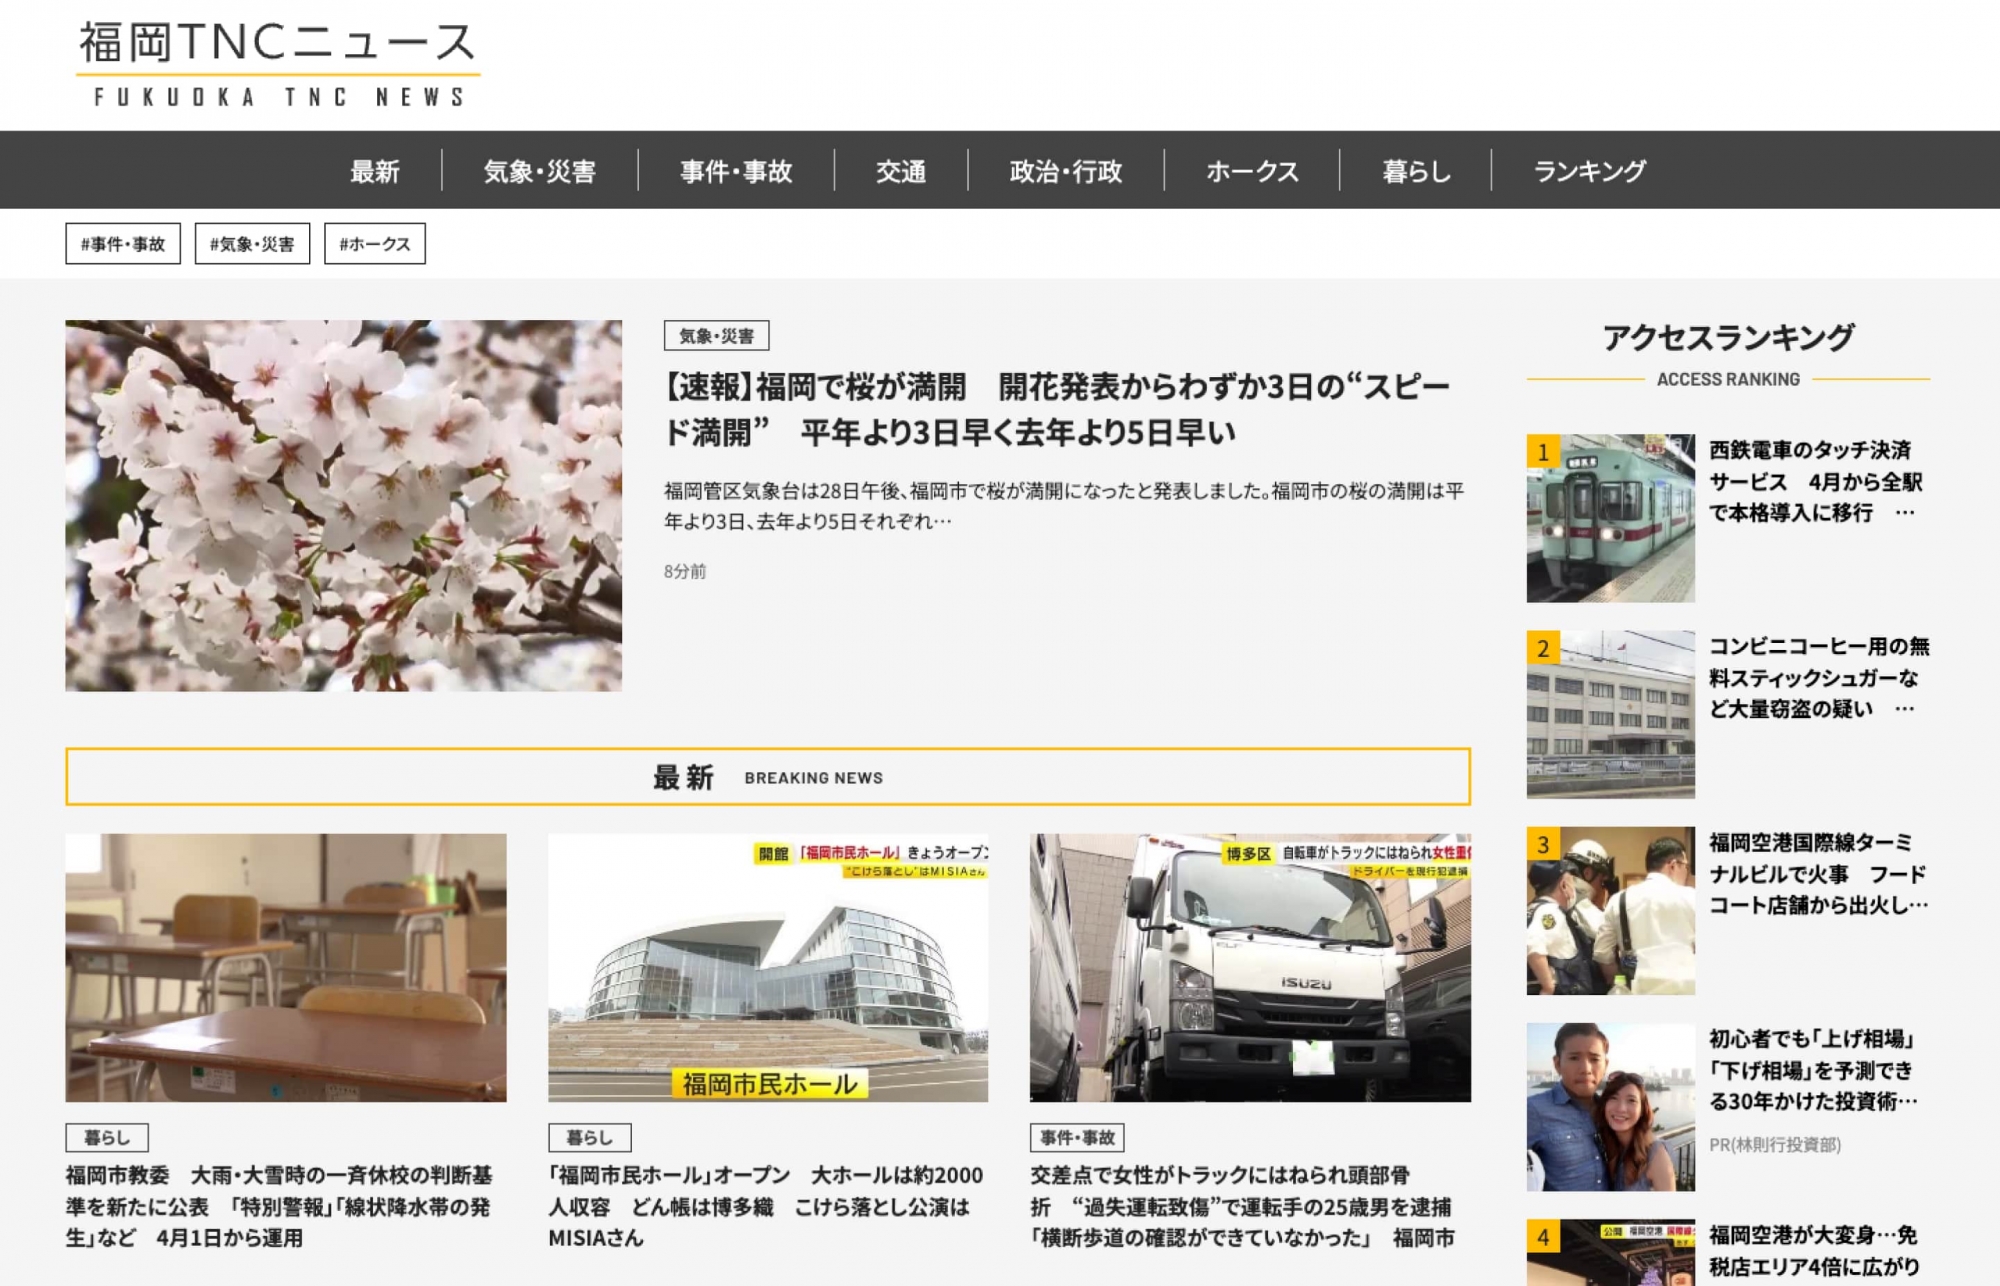Open the 福岡空港国際線ターミナルビルで火事 ranking headline

pyautogui.click(x=1818, y=873)
